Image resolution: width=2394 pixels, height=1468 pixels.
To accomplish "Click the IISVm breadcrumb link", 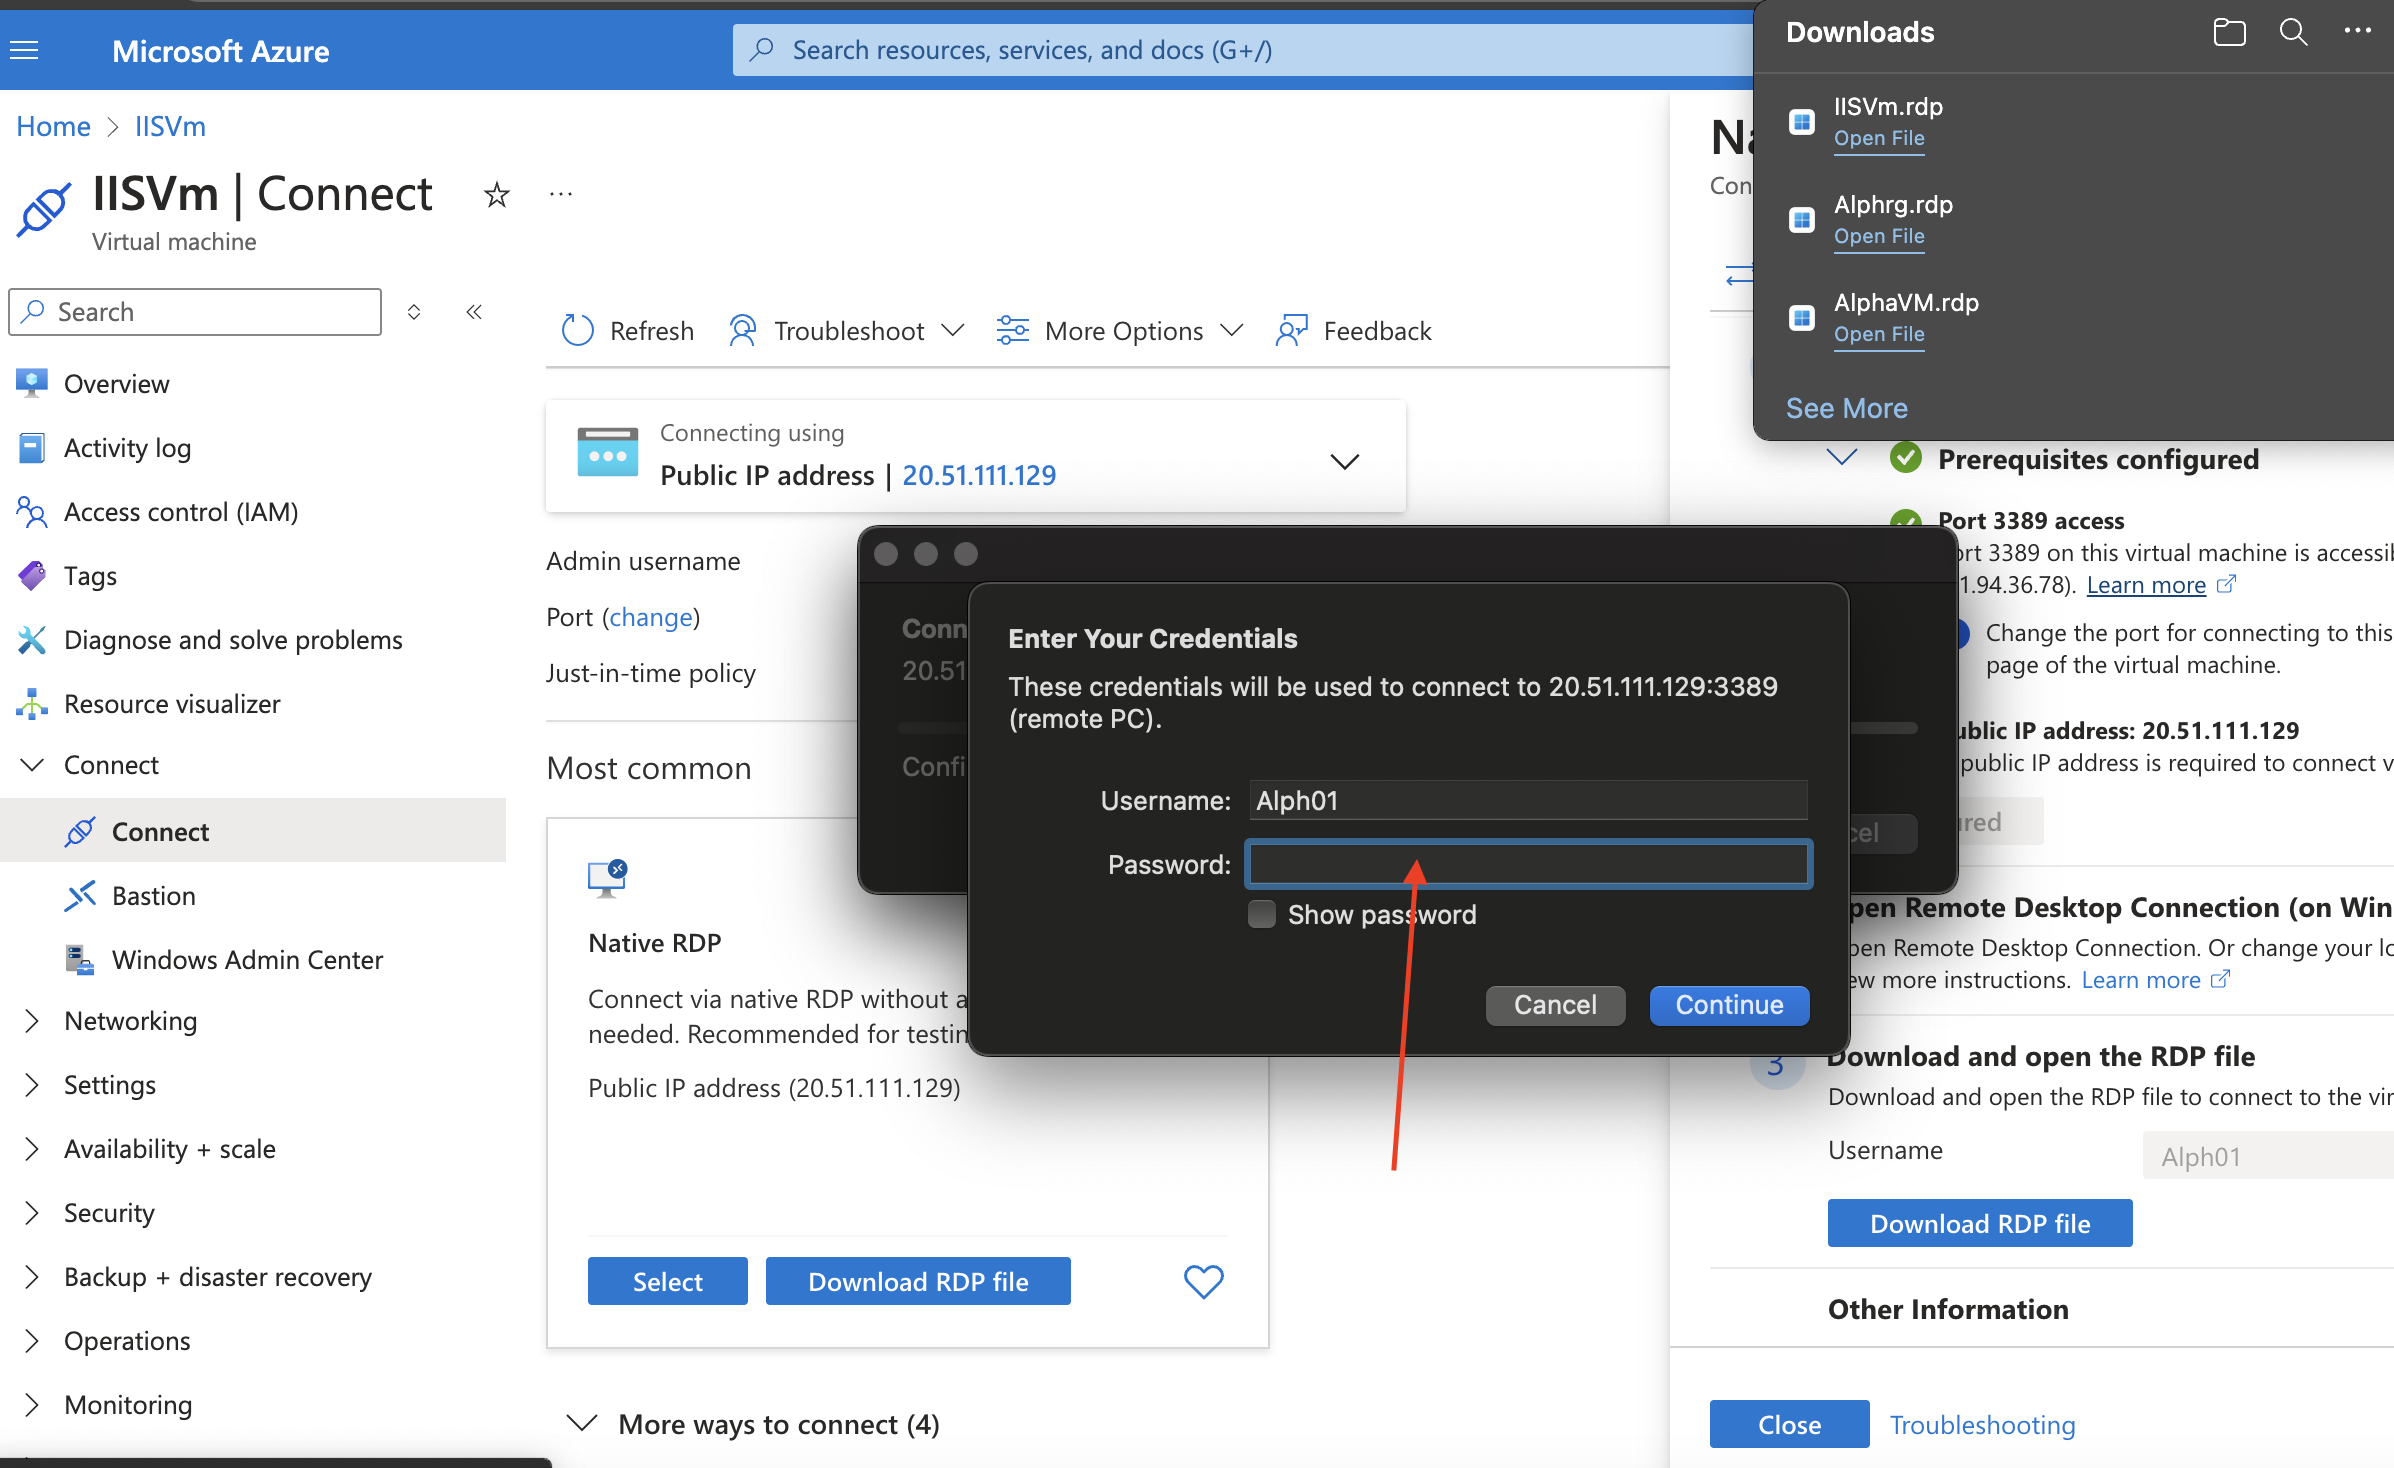I will coord(170,127).
